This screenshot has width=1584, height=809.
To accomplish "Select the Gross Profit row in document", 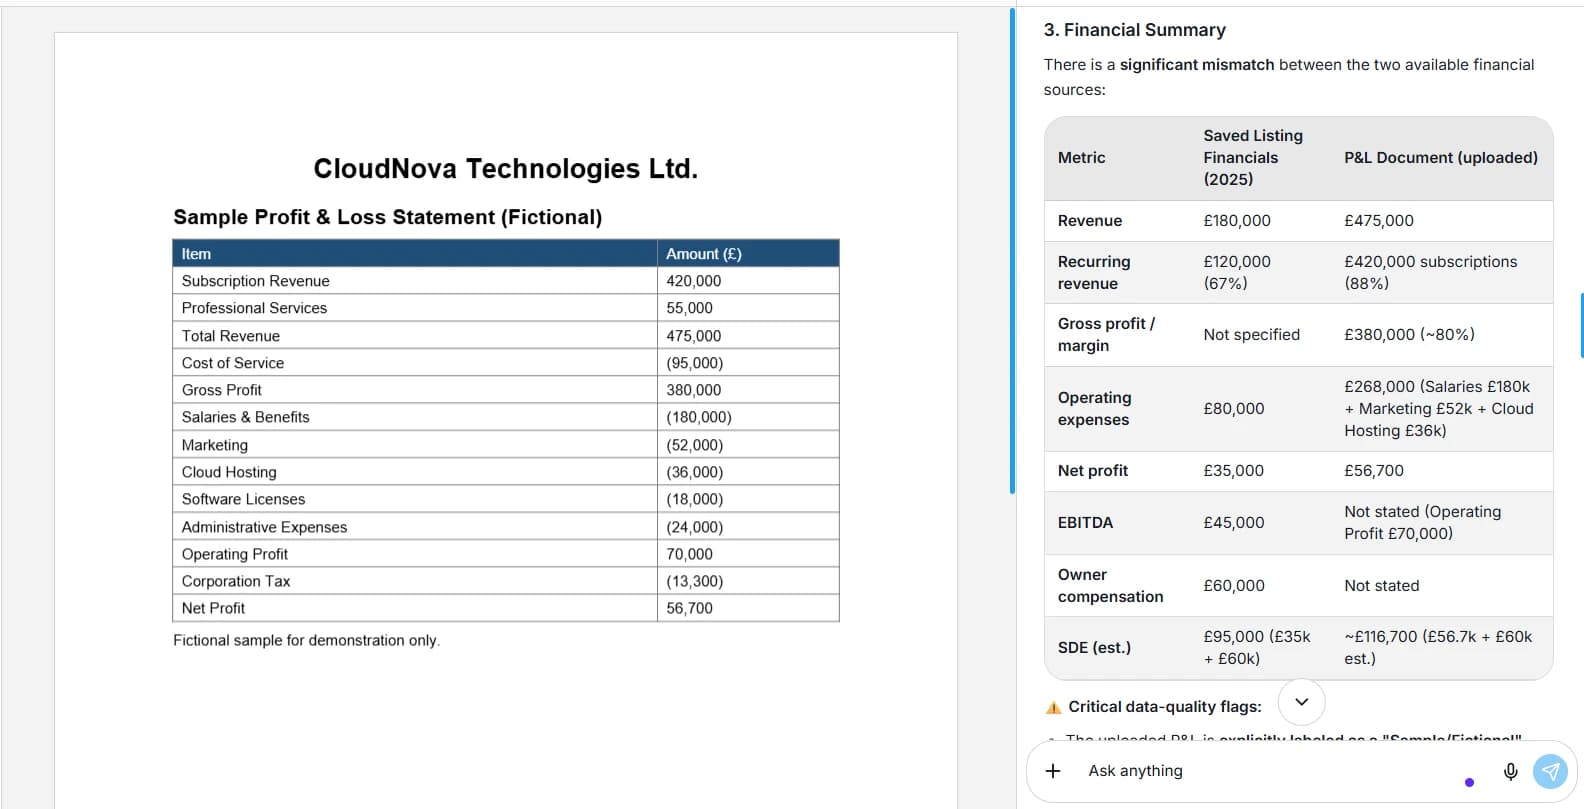I will (x=506, y=390).
